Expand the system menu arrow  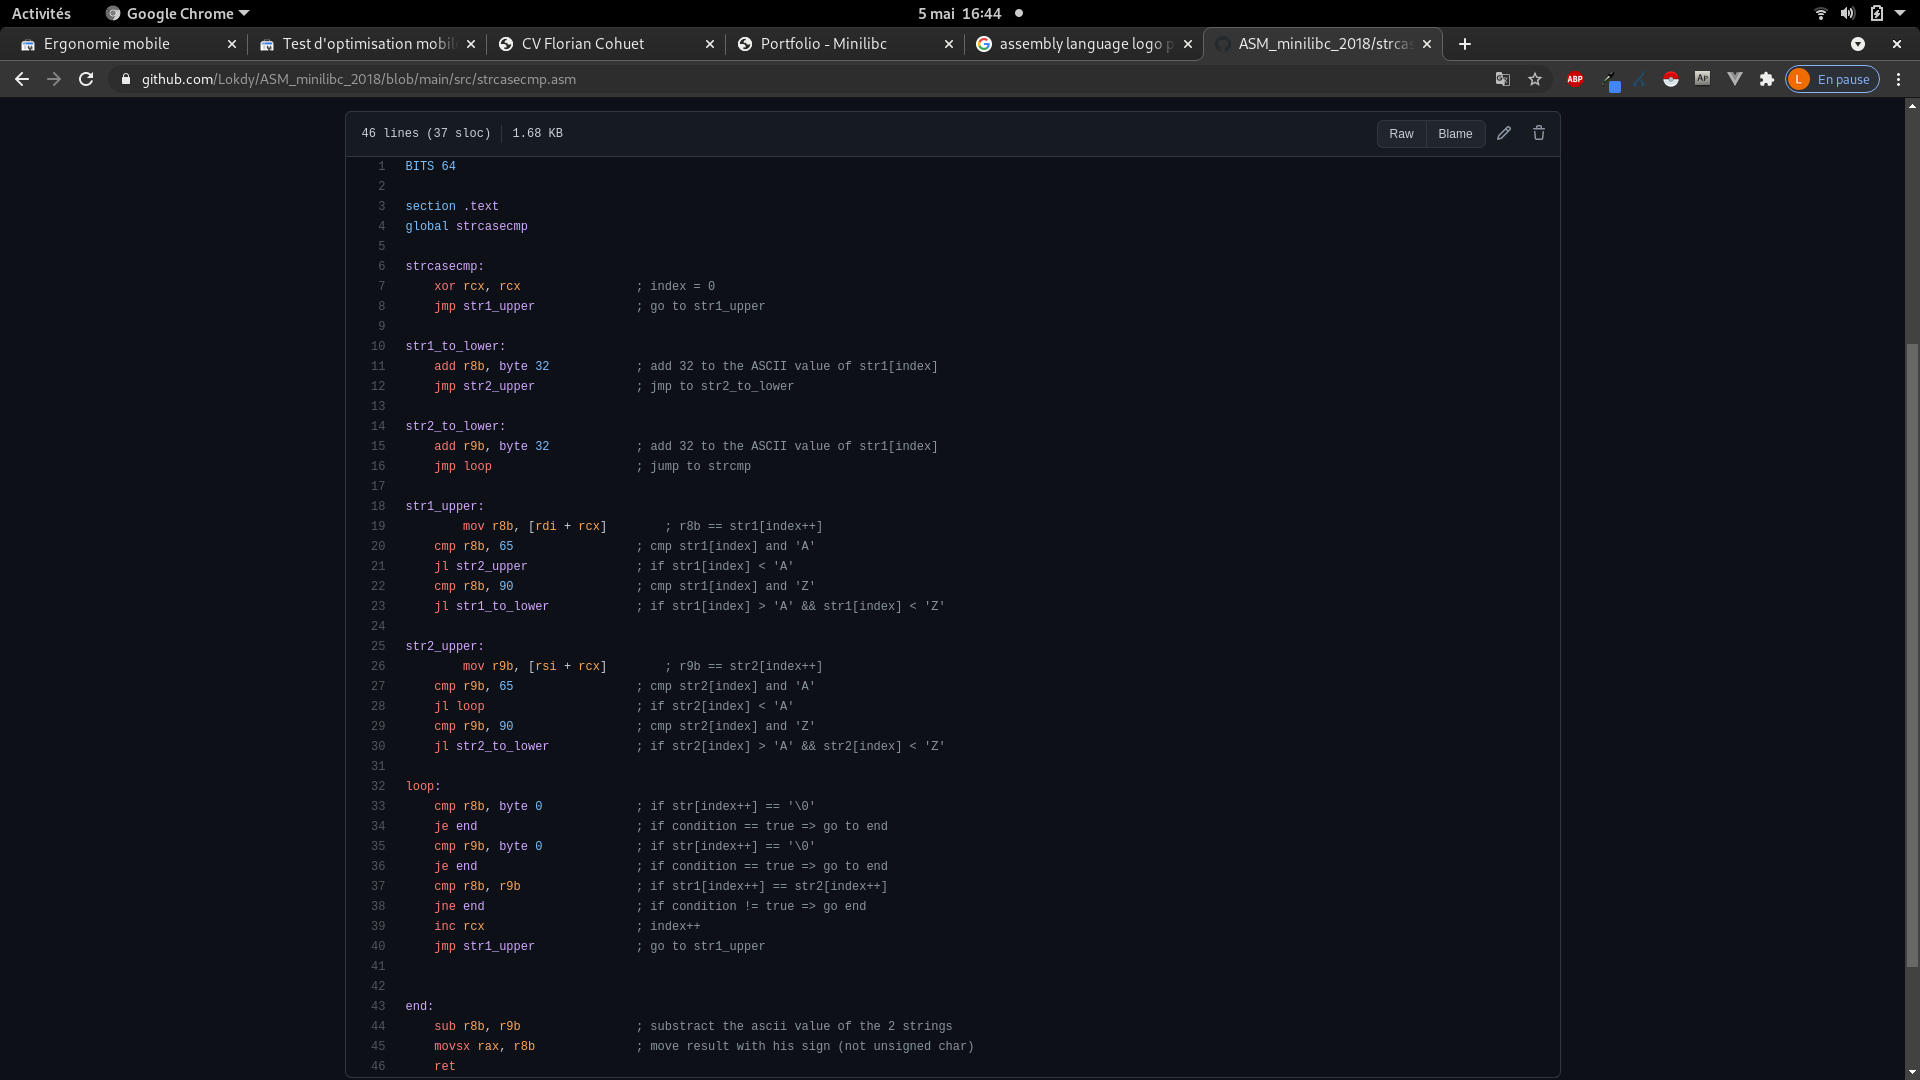point(1900,14)
